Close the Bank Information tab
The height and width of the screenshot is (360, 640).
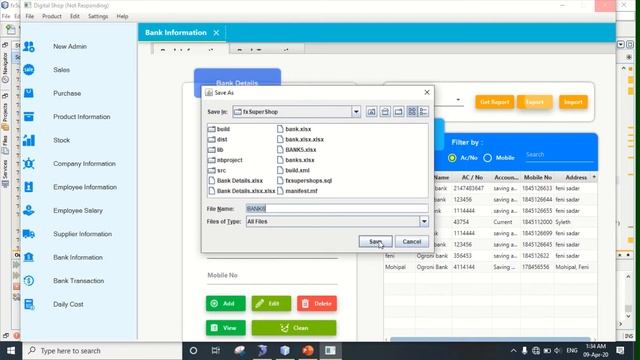pyautogui.click(x=216, y=33)
